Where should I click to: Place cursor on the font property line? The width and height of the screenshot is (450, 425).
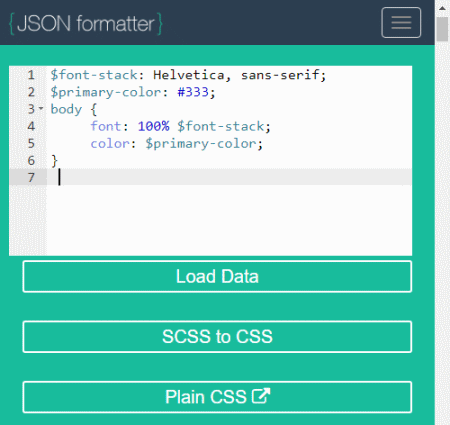(x=180, y=126)
